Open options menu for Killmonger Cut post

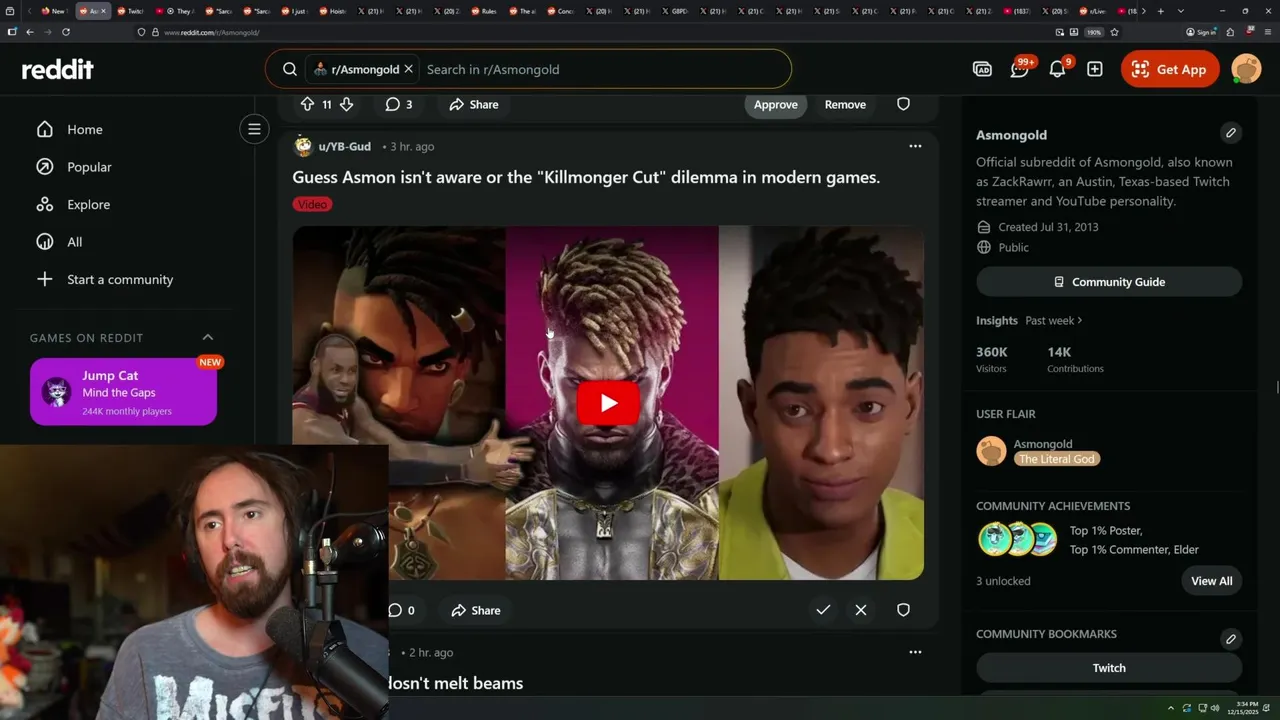click(x=915, y=146)
